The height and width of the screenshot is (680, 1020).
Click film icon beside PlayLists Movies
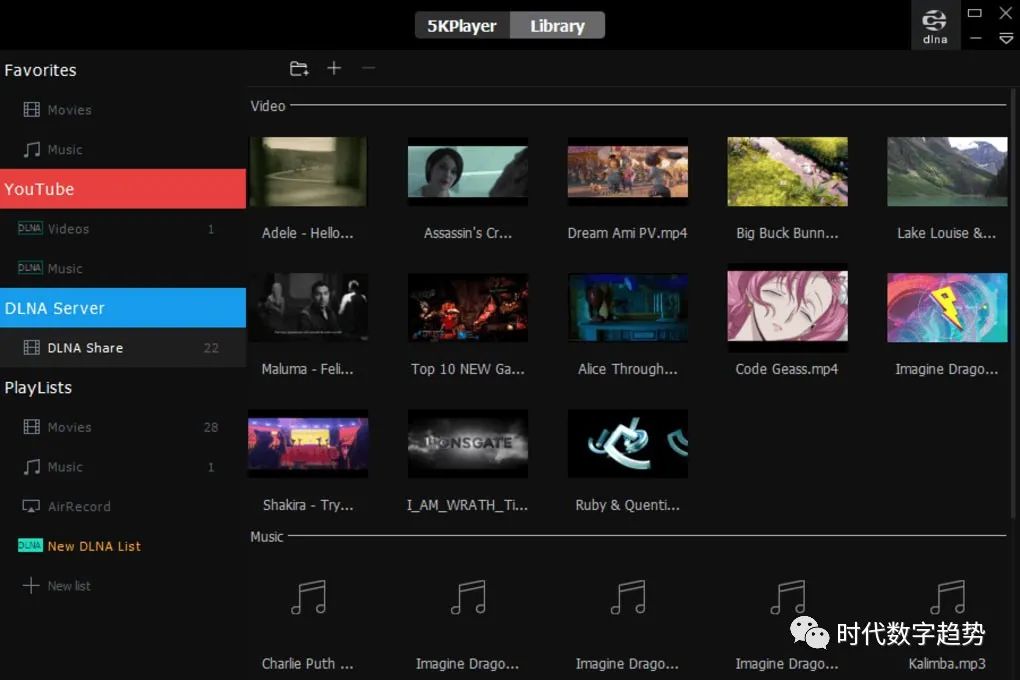coord(31,427)
